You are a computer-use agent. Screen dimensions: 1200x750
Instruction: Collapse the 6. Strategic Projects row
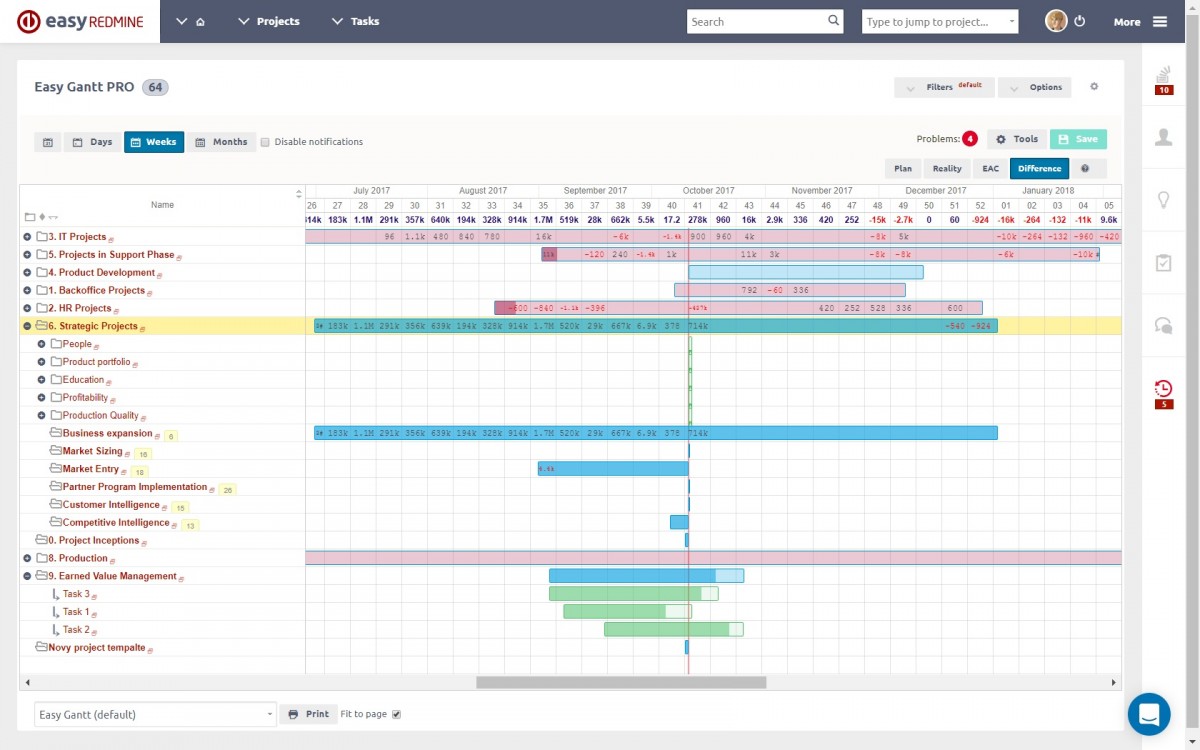[x=28, y=326]
